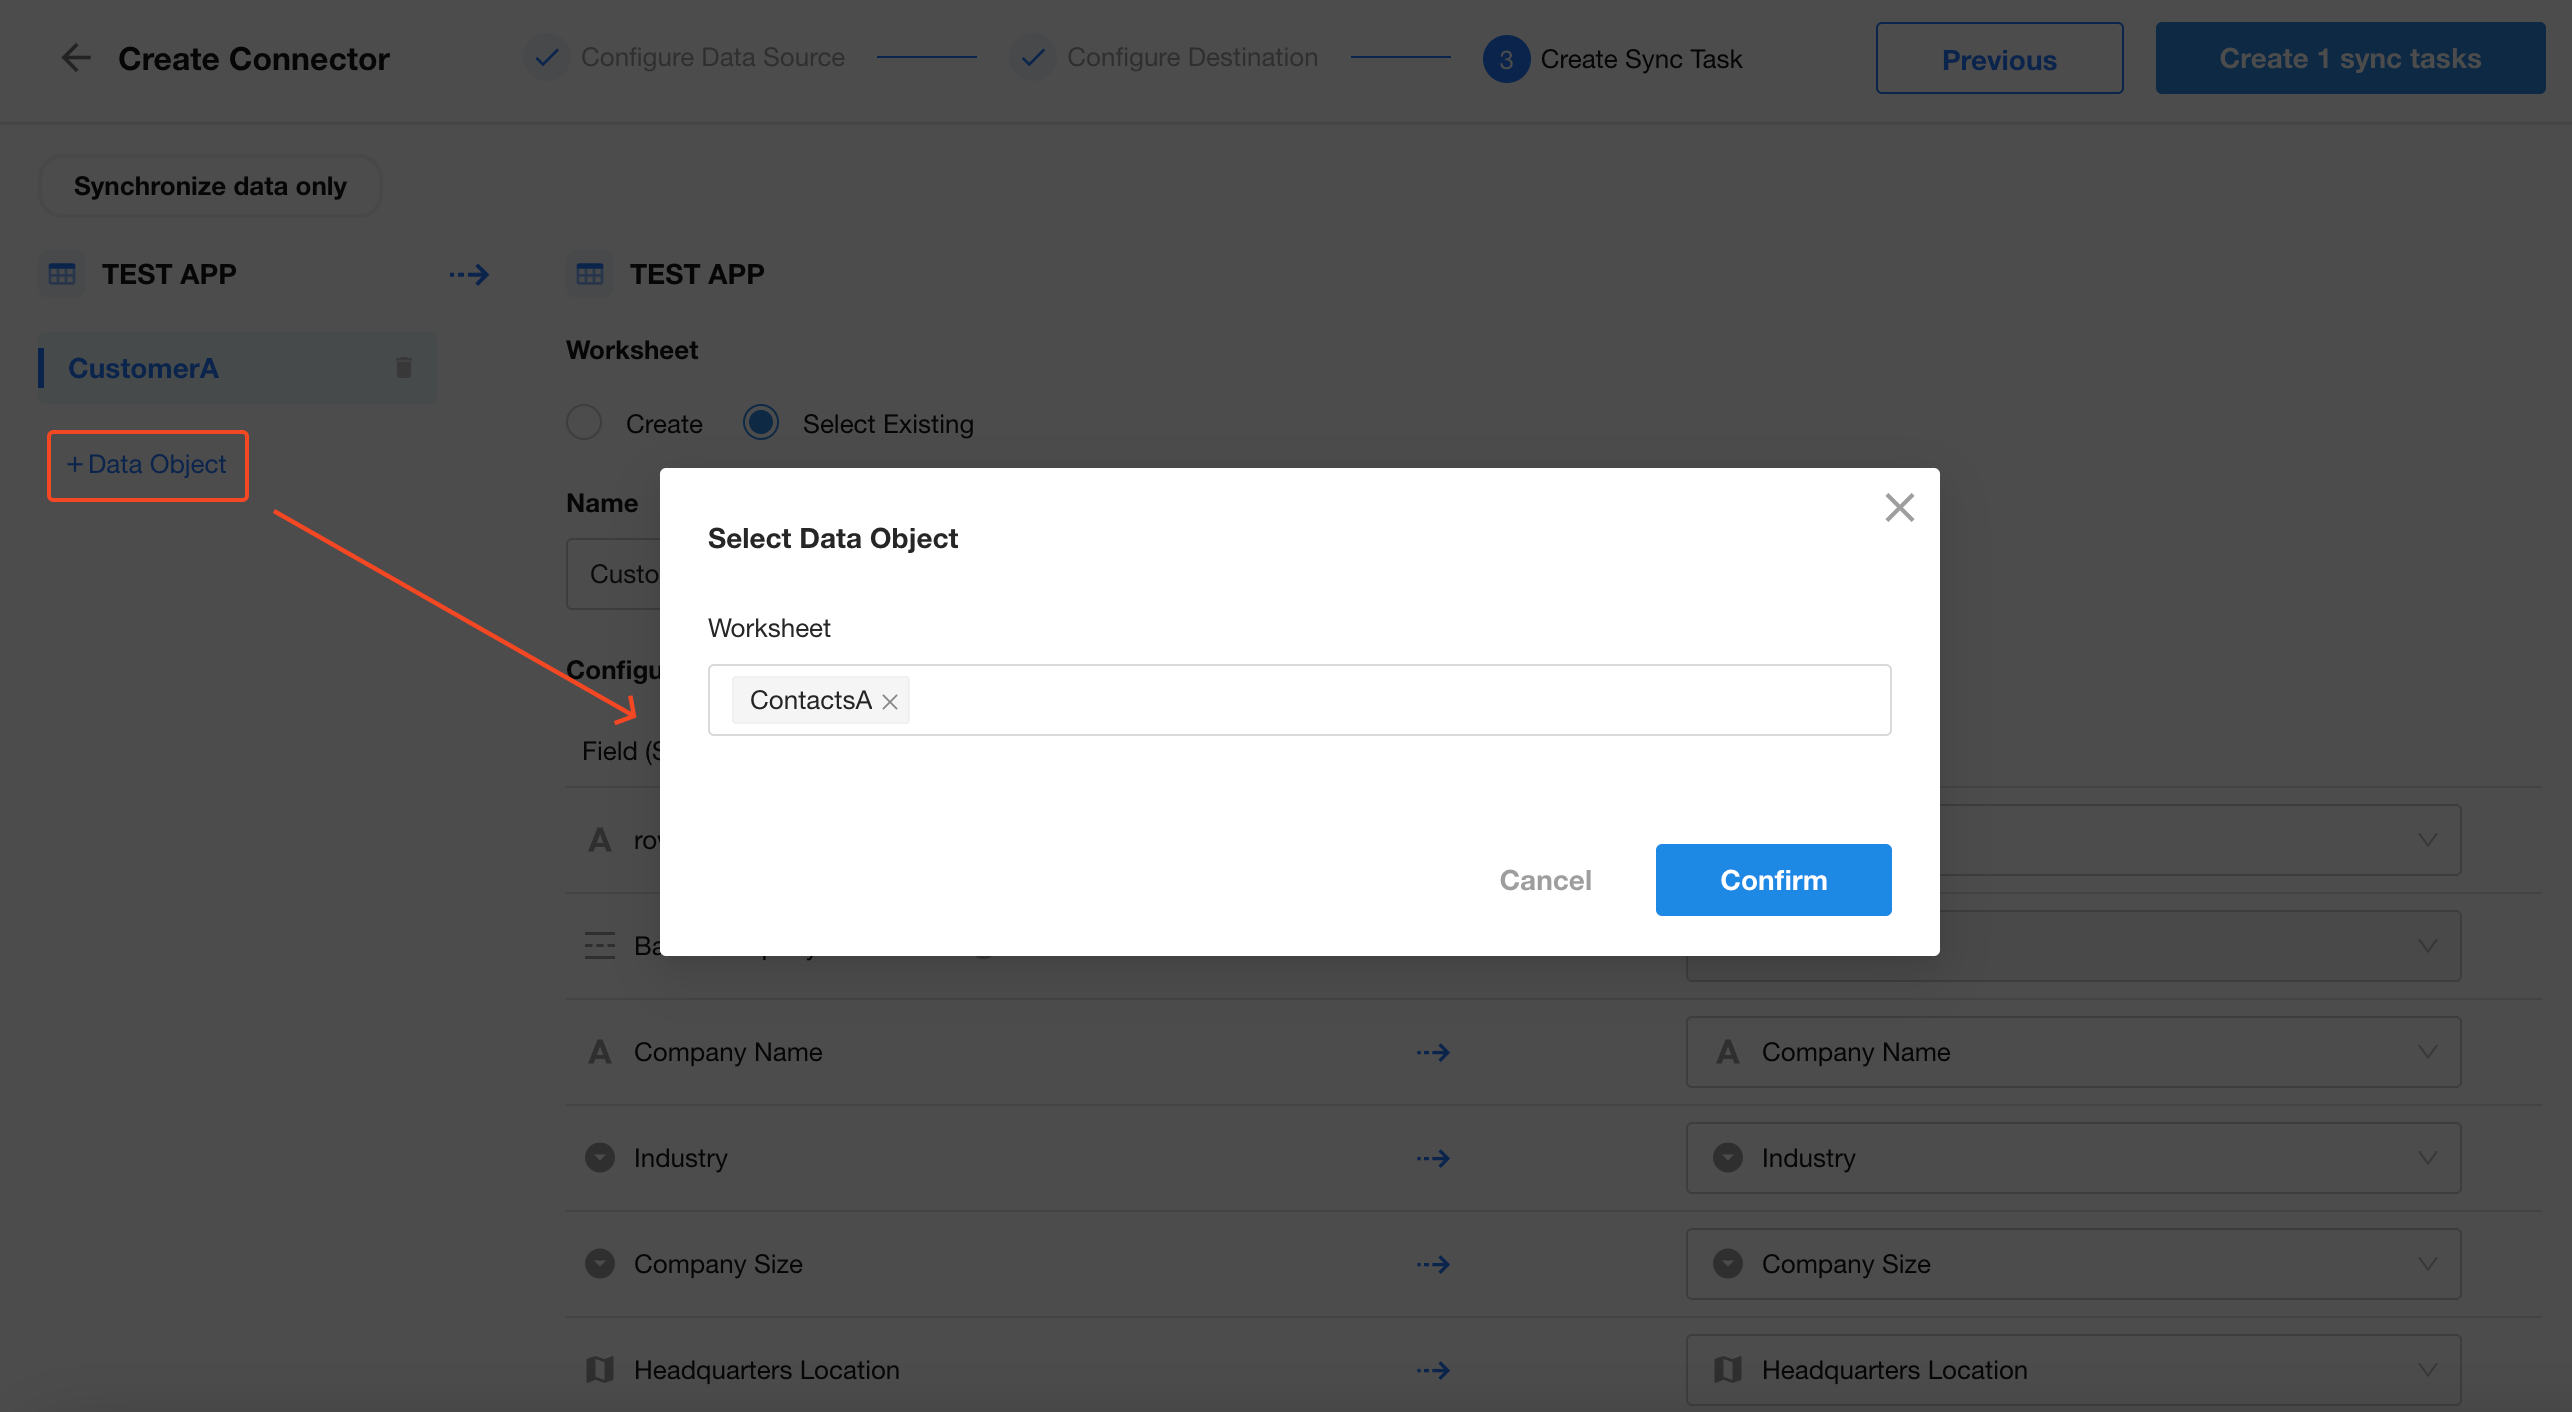Choose the Select Existing radio option
Image resolution: width=2572 pixels, height=1412 pixels.
(761, 423)
